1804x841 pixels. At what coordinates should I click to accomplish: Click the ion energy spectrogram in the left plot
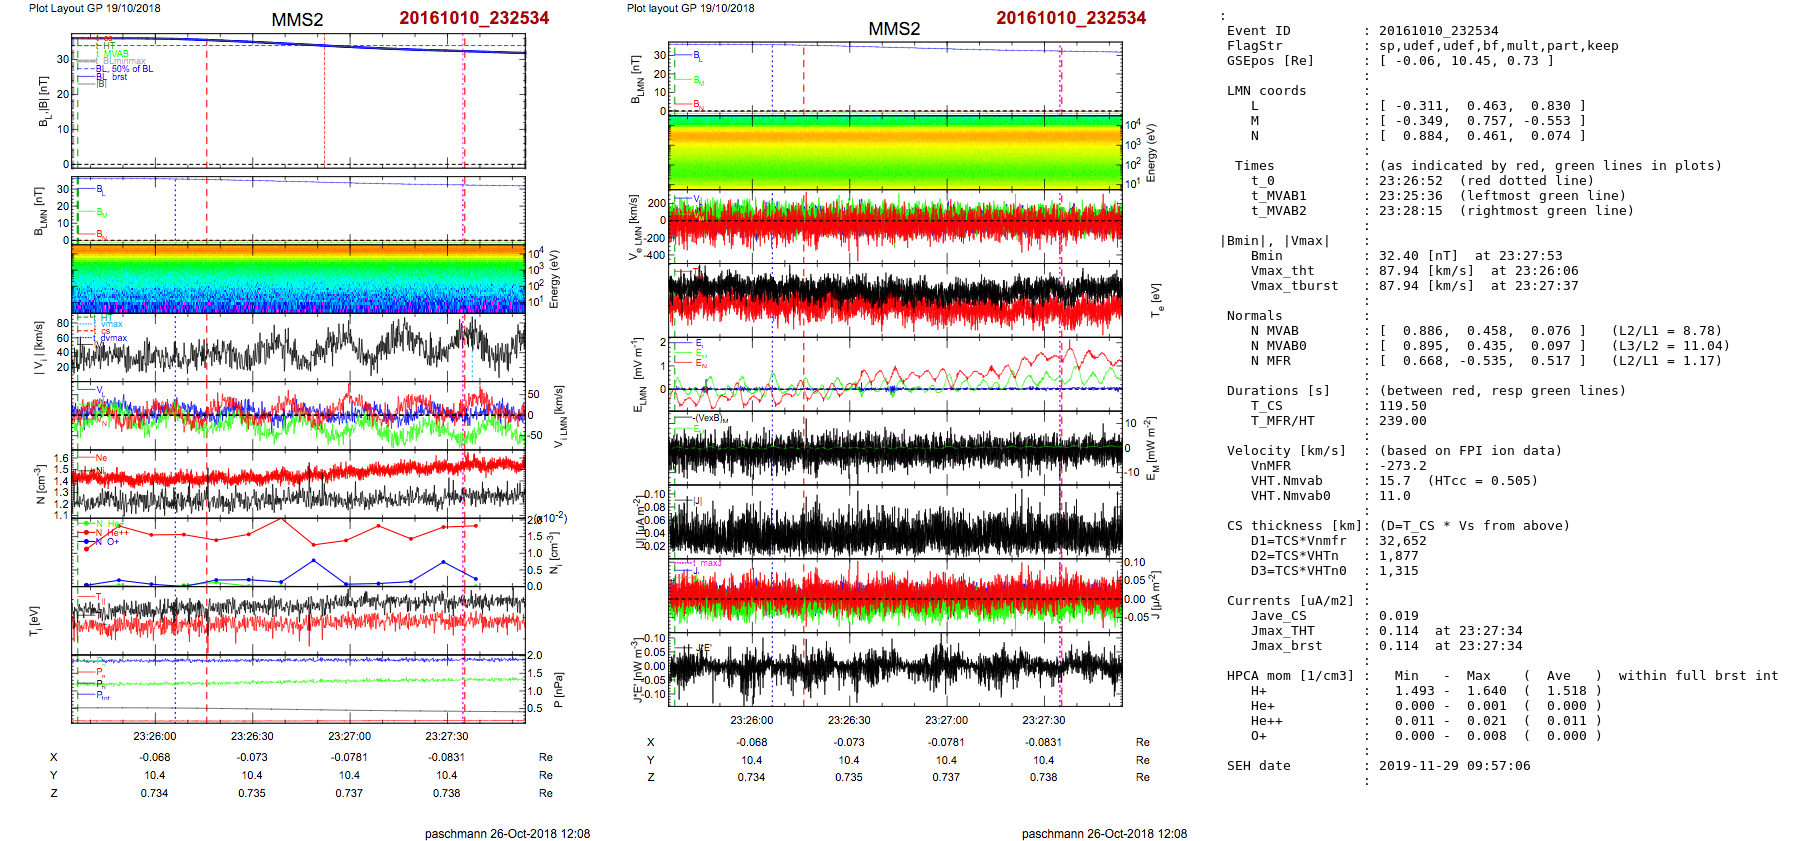pos(298,279)
